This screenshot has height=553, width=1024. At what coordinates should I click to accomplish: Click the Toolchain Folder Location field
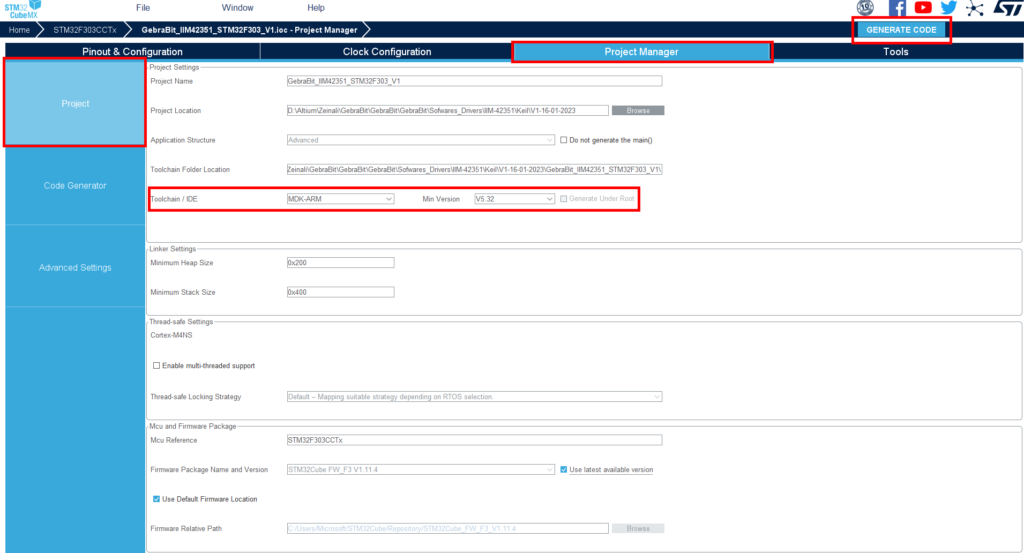(x=474, y=169)
